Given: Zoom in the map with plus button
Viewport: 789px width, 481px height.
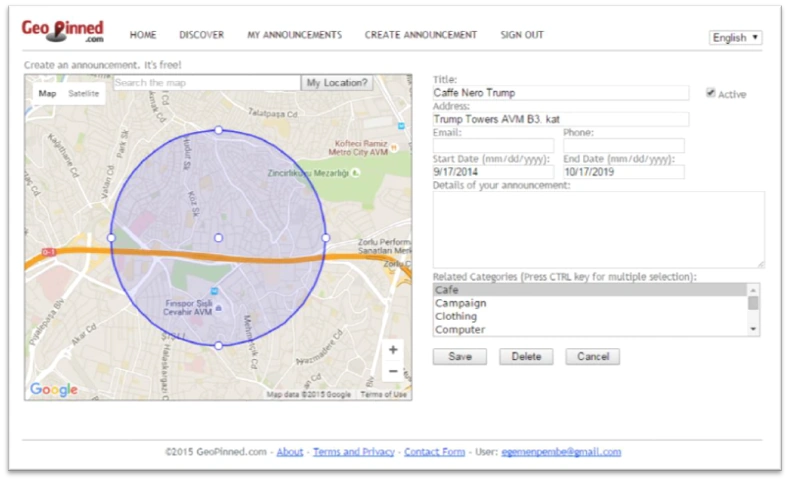Looking at the screenshot, I should pyautogui.click(x=393, y=350).
